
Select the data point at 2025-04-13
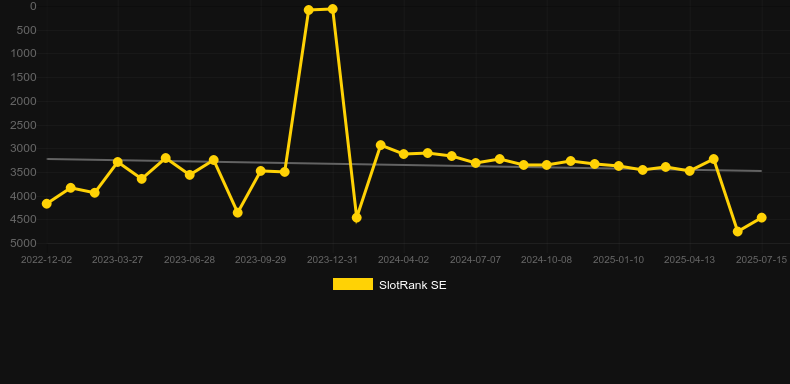[x=690, y=171]
